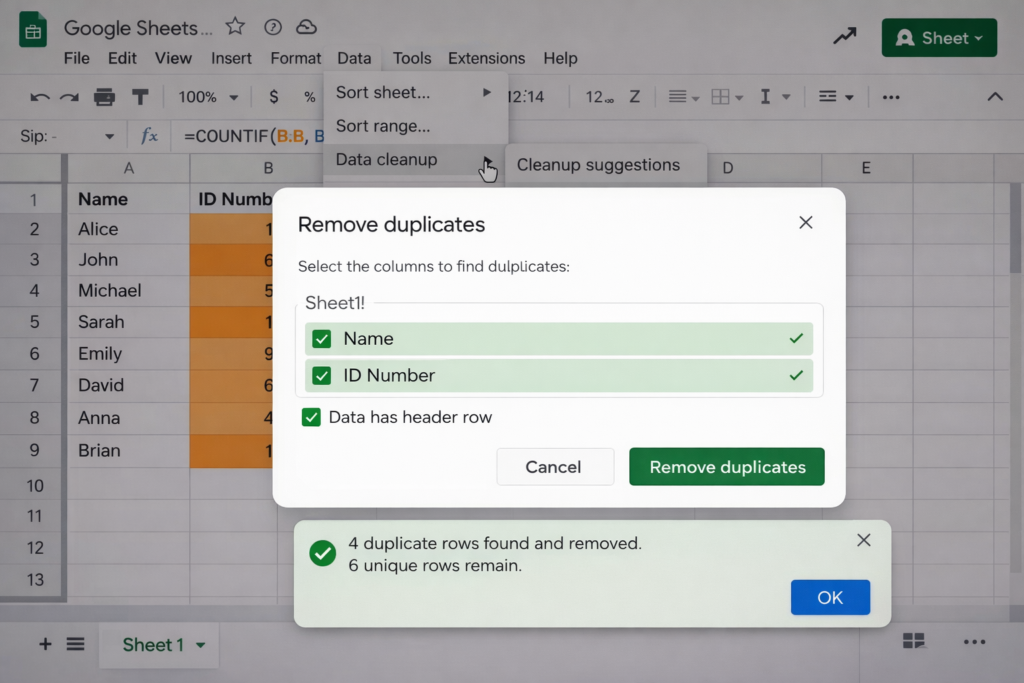Open the all sheets list icon

[76, 645]
